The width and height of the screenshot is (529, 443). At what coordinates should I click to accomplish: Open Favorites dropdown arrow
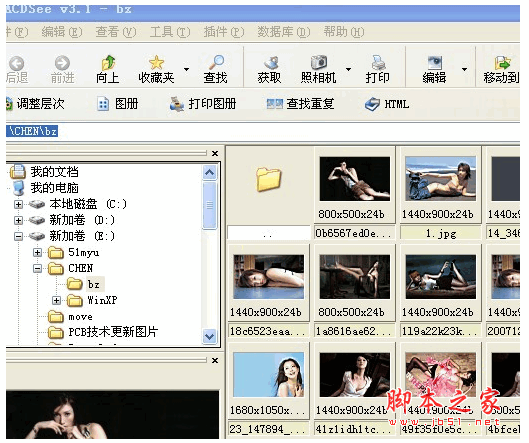pos(186,70)
